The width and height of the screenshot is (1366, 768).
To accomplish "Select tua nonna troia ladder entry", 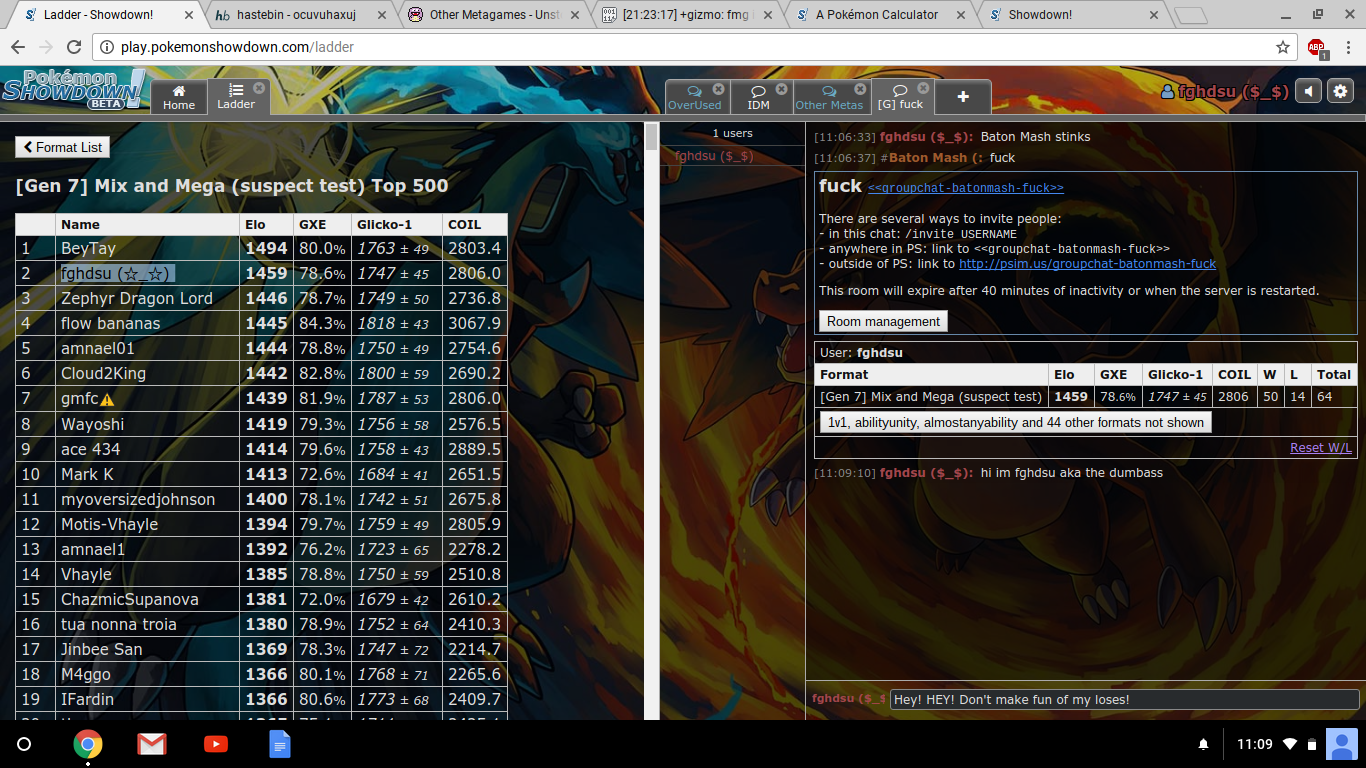I will 119,624.
